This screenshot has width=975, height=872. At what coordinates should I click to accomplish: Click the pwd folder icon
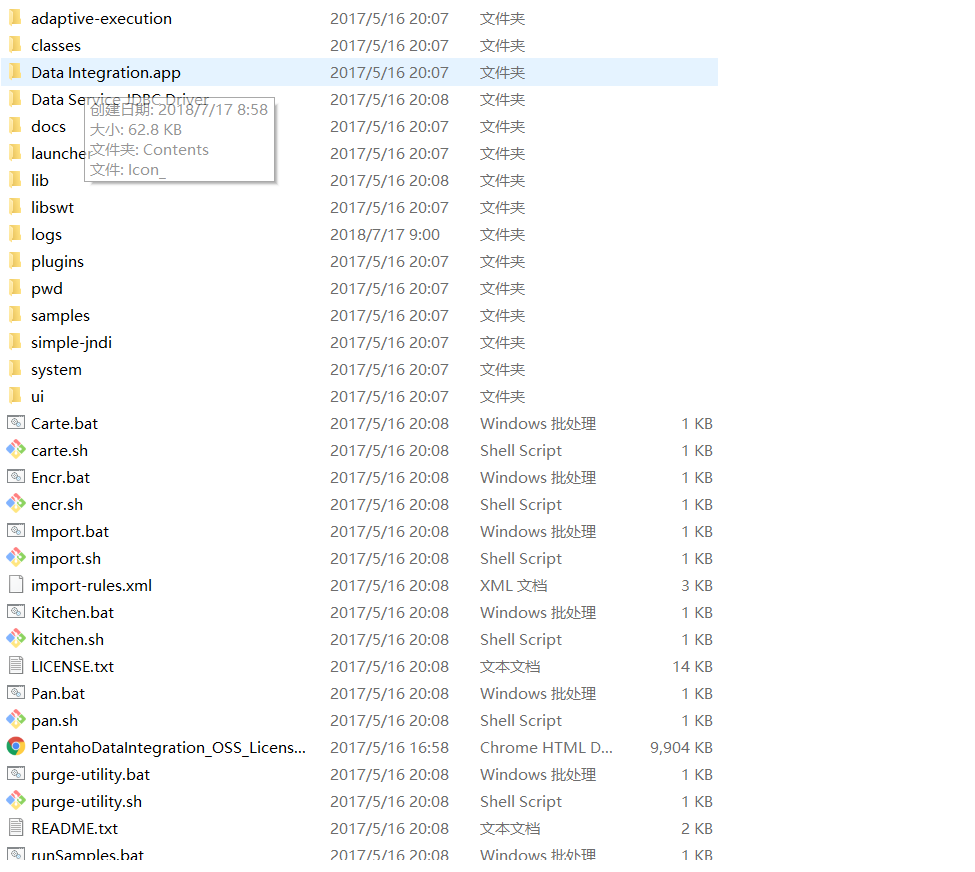[x=16, y=288]
